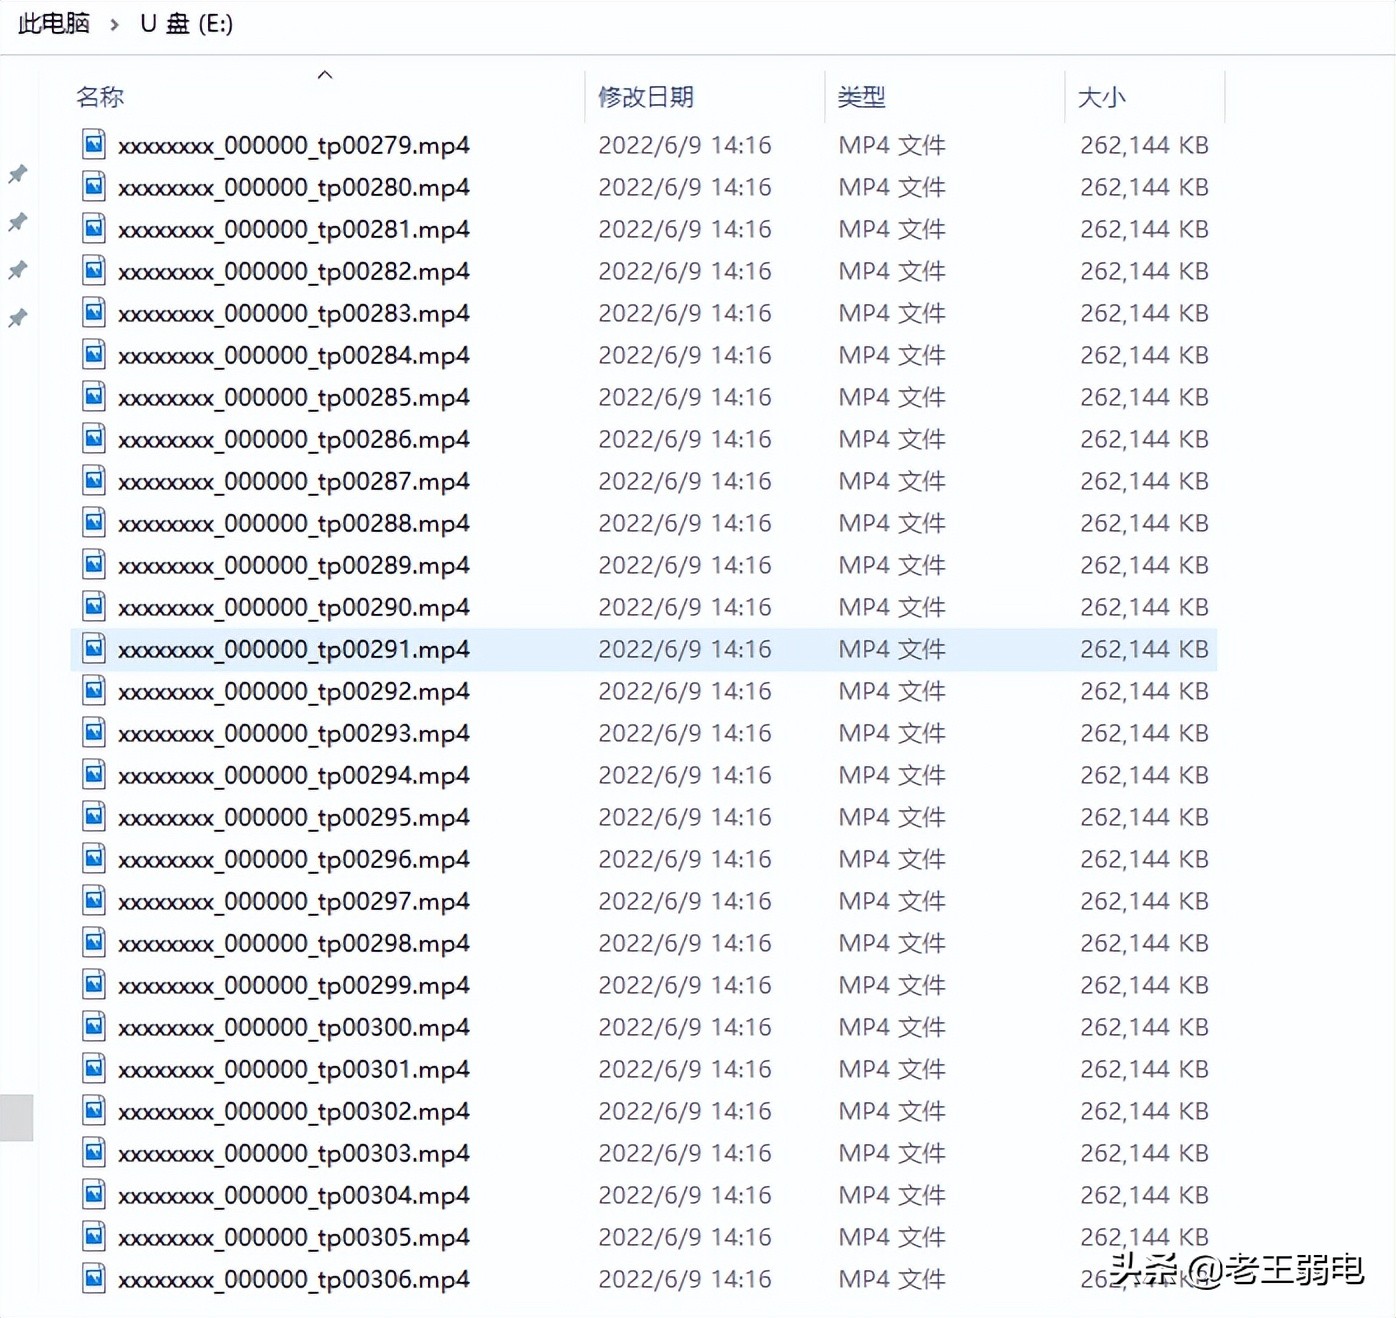This screenshot has height=1318, width=1396.
Task: Click the U 盘 (E:) breadcrumb item
Action: (186, 23)
